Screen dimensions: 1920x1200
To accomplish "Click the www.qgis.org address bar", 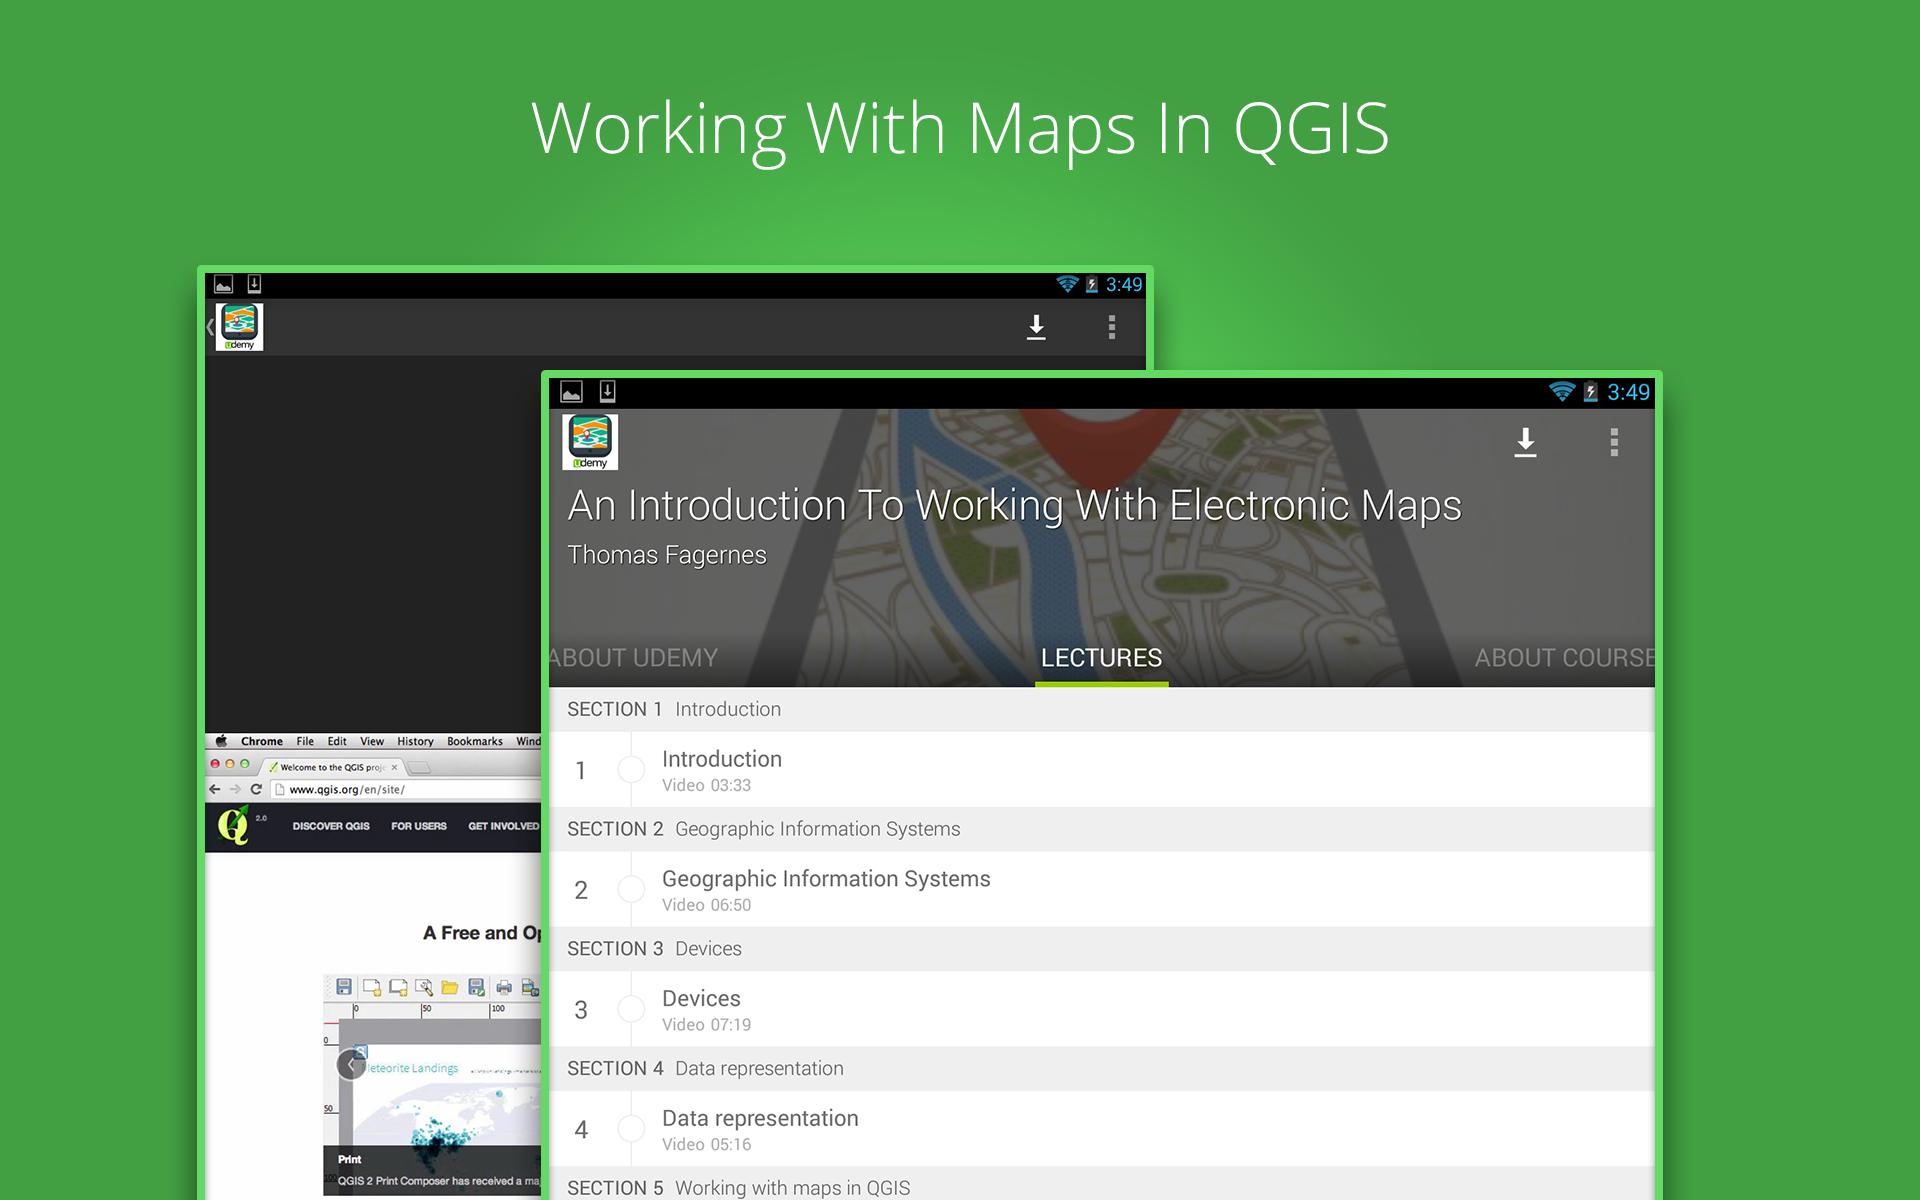I will click(x=400, y=789).
